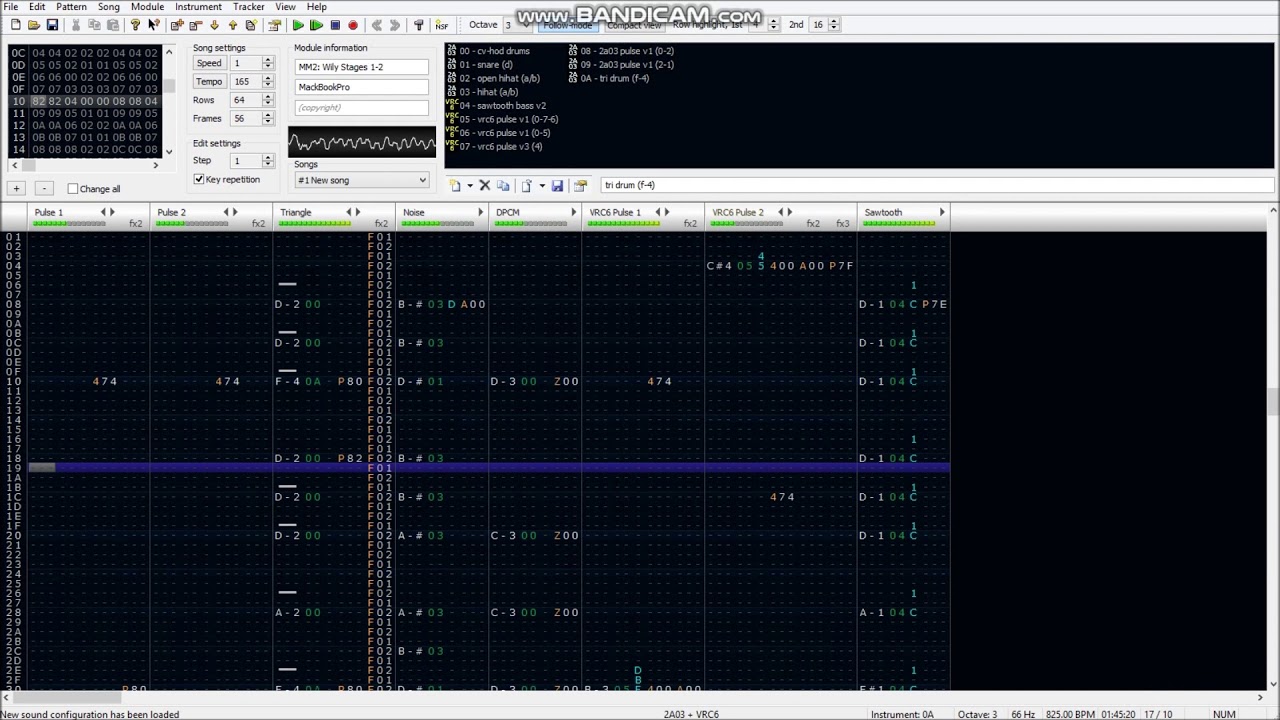This screenshot has height=720, width=1280.
Task: Select instrument '04 - sawtooth bass v2'
Action: tap(496, 105)
